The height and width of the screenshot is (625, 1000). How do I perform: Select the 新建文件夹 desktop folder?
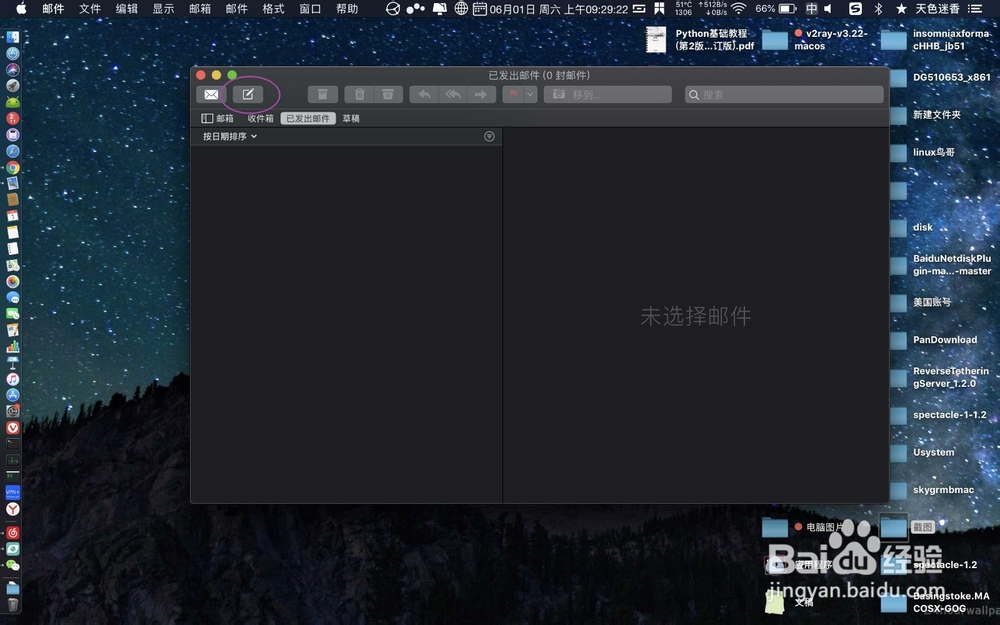(925, 115)
